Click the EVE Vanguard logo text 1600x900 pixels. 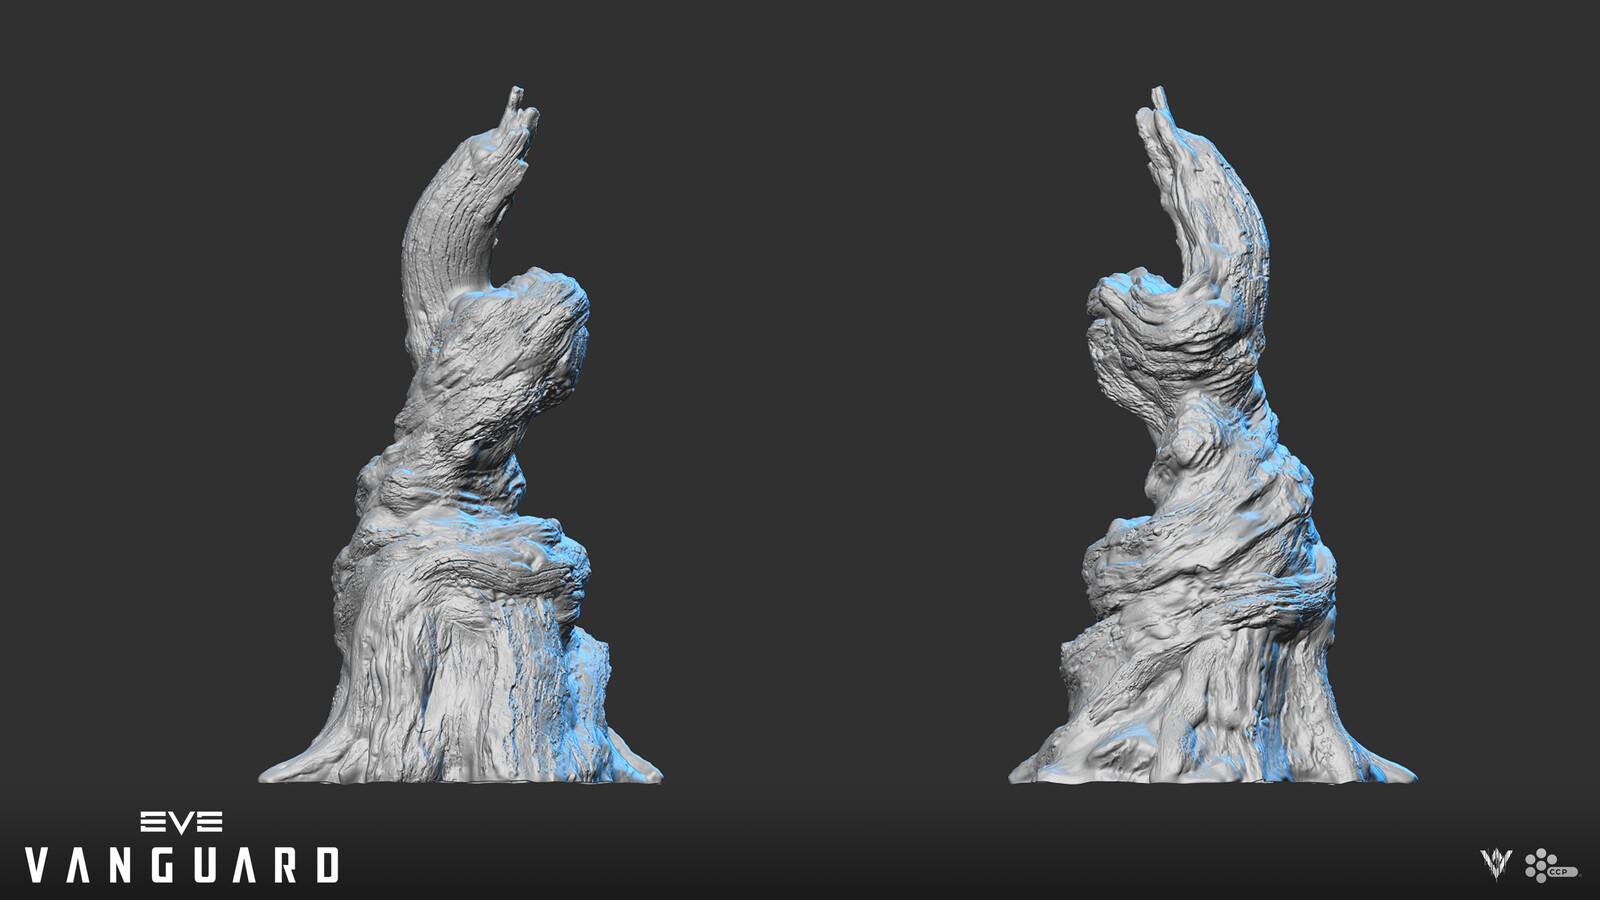(182, 848)
